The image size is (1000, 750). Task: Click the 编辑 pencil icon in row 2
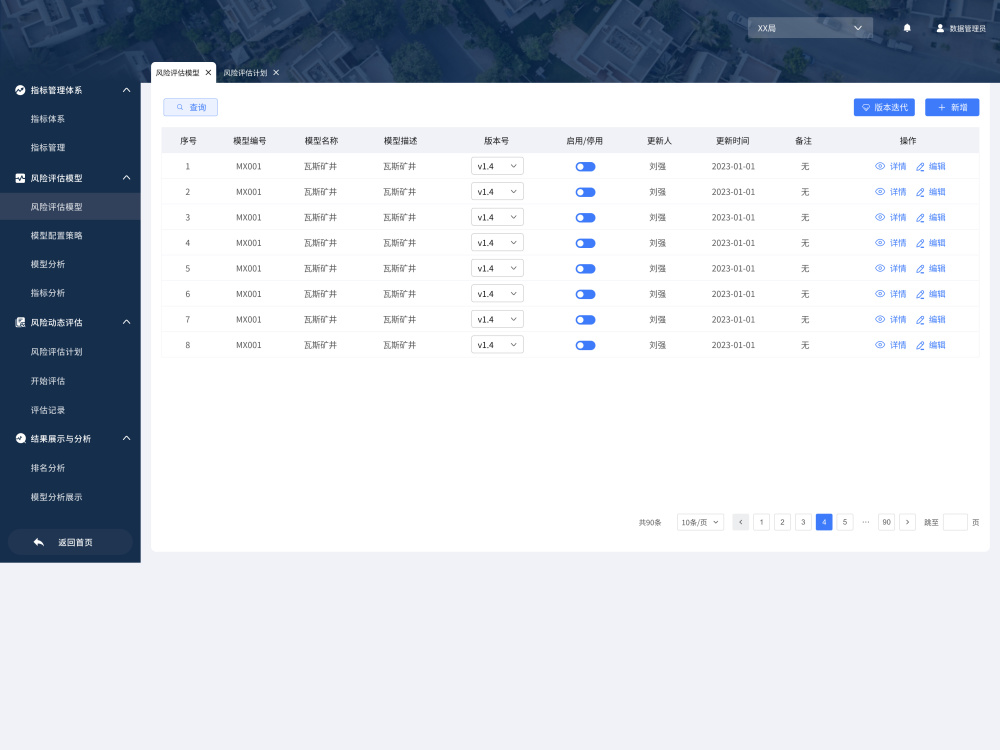(x=920, y=192)
